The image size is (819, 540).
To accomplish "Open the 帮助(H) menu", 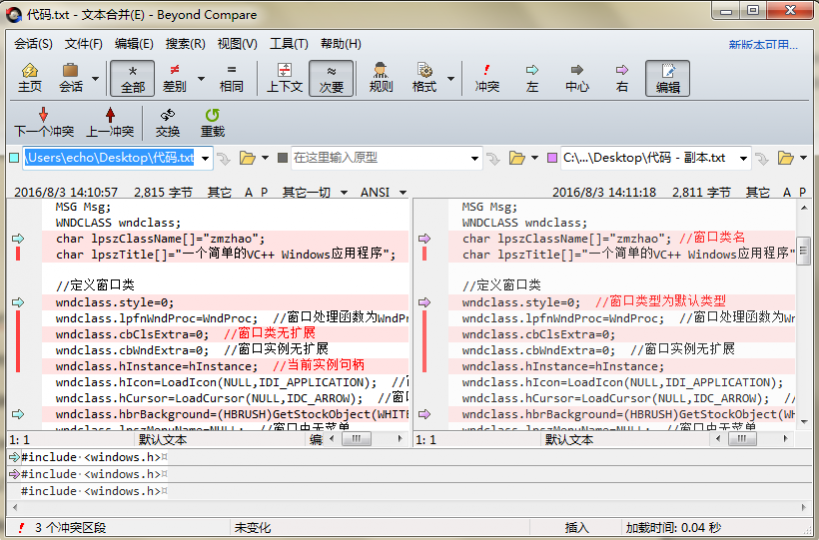I will click(x=341, y=44).
